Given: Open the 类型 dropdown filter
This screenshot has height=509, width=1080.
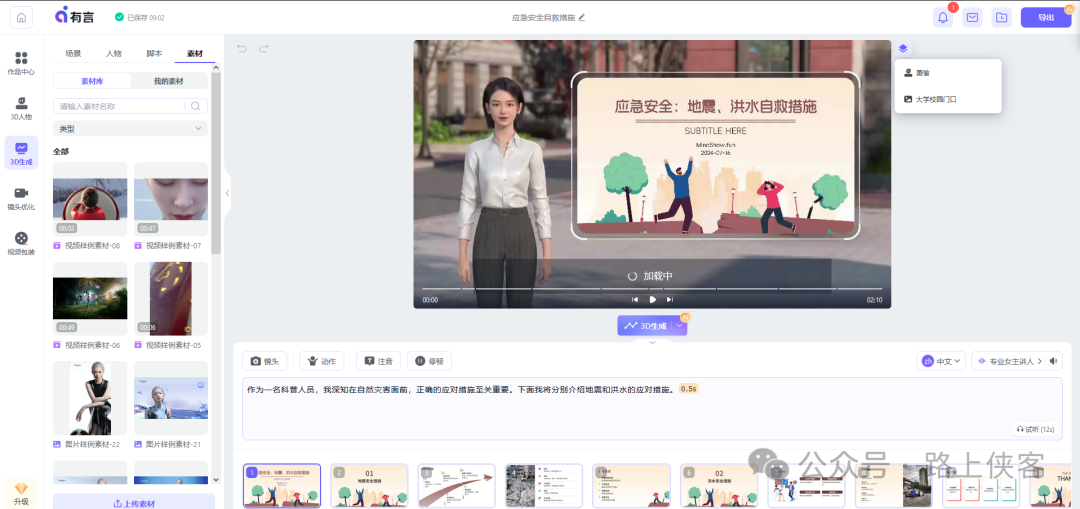Looking at the screenshot, I should click(130, 129).
